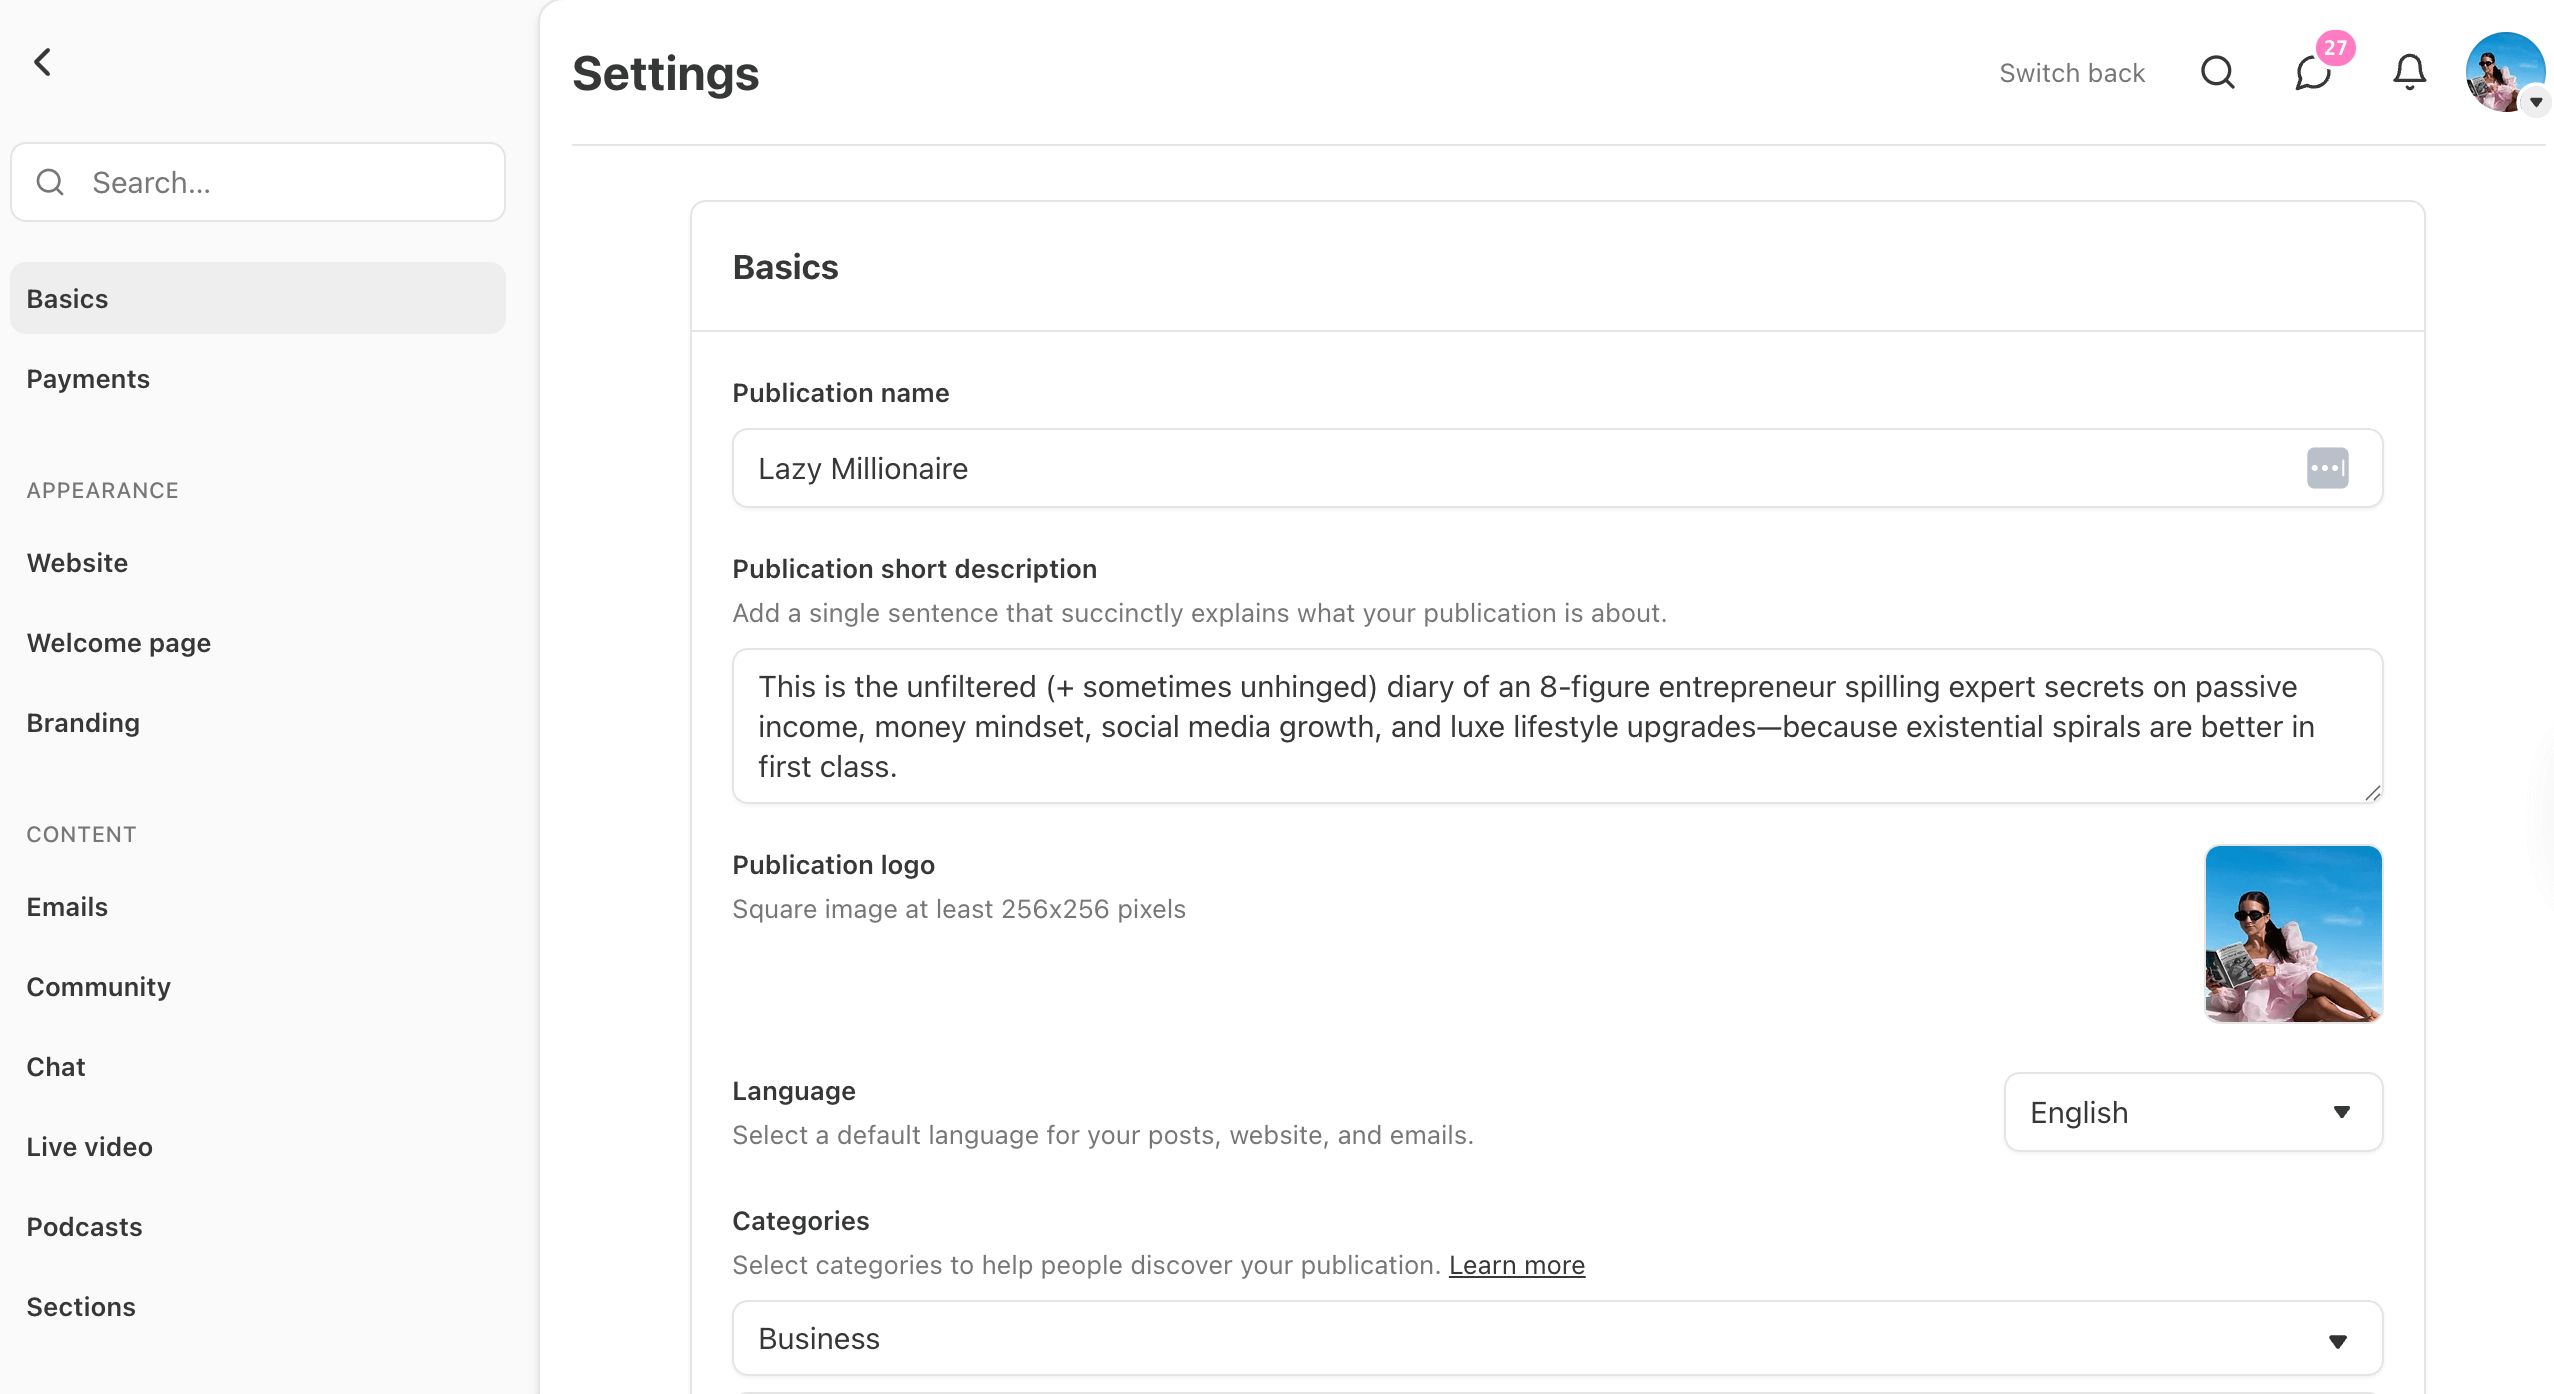The height and width of the screenshot is (1394, 2554).
Task: Click password manager icon in Publication name field
Action: [x=2327, y=468]
